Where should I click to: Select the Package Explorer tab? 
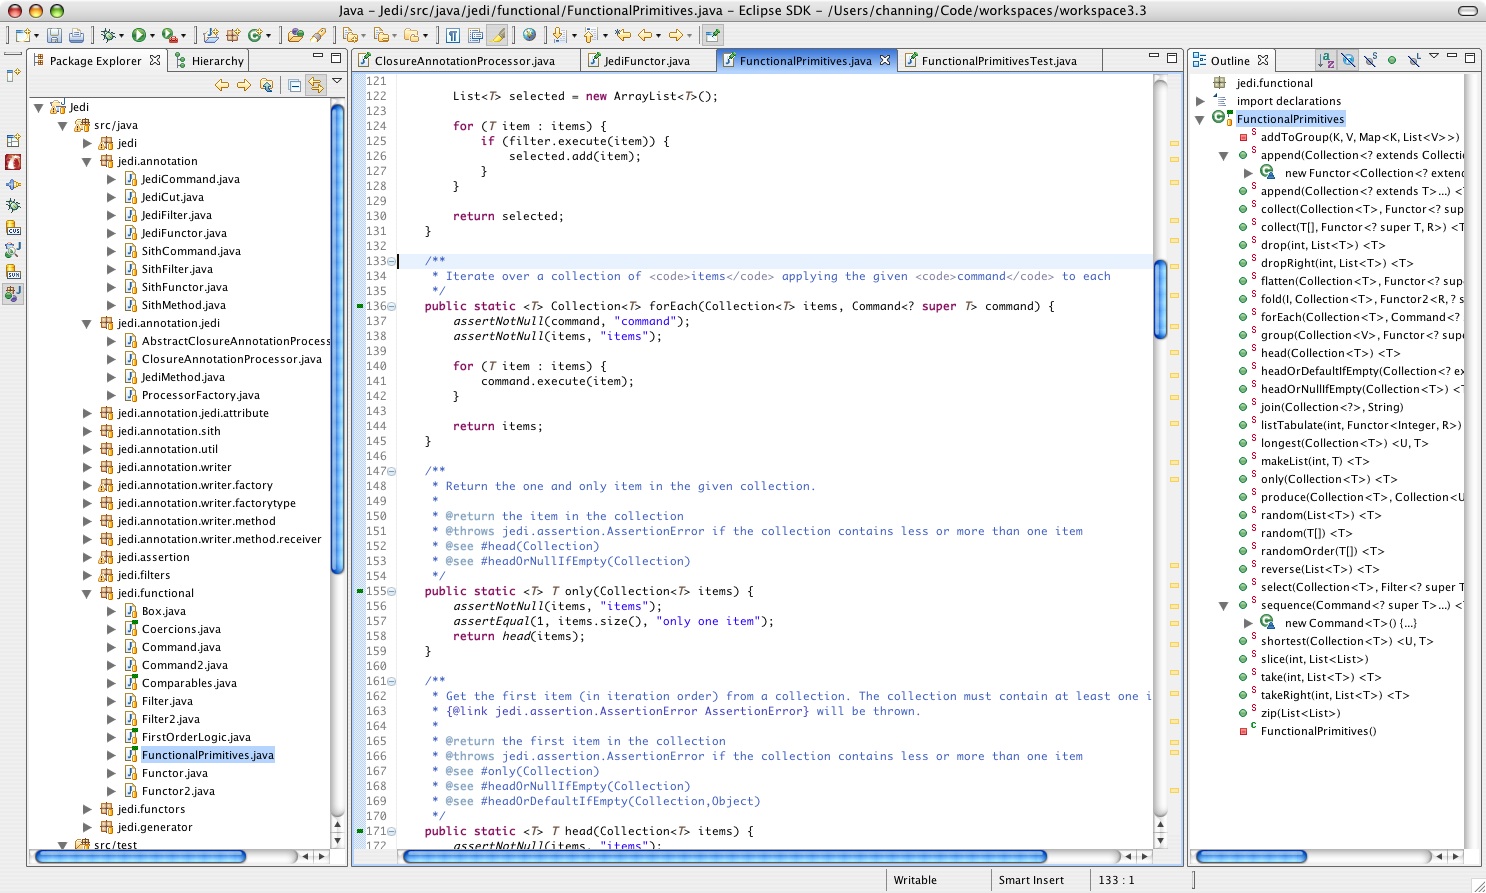(96, 61)
